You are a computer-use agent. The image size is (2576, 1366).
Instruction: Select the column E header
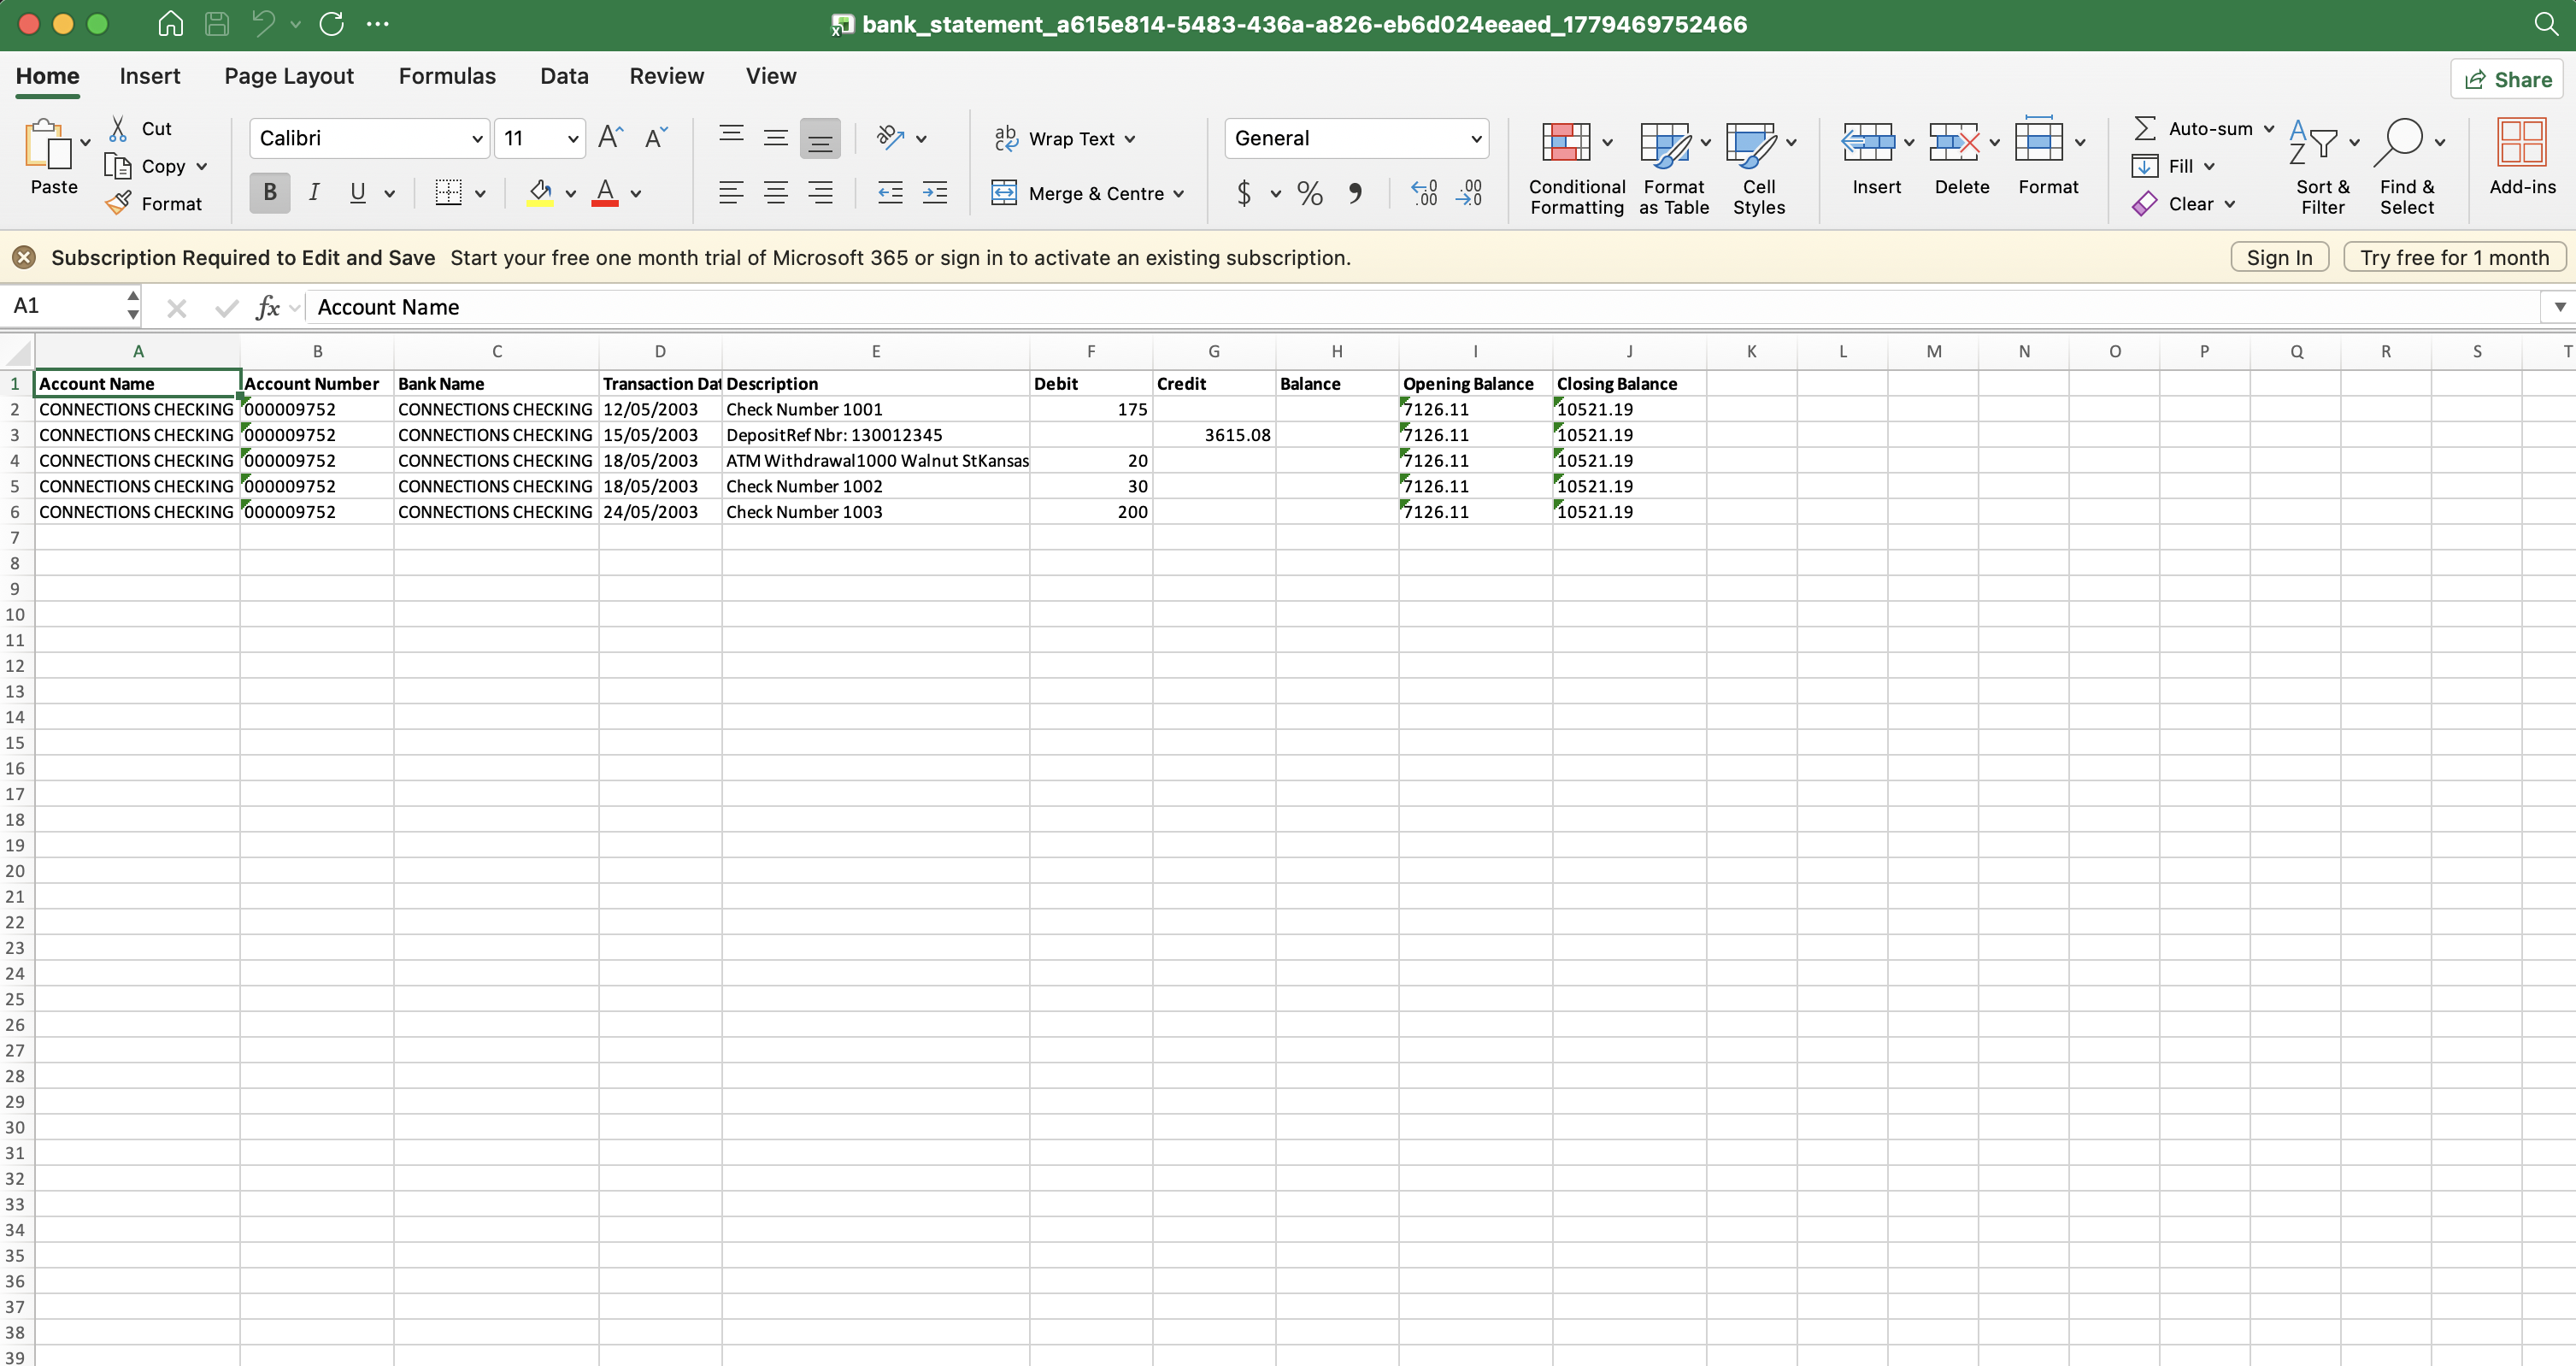(875, 351)
